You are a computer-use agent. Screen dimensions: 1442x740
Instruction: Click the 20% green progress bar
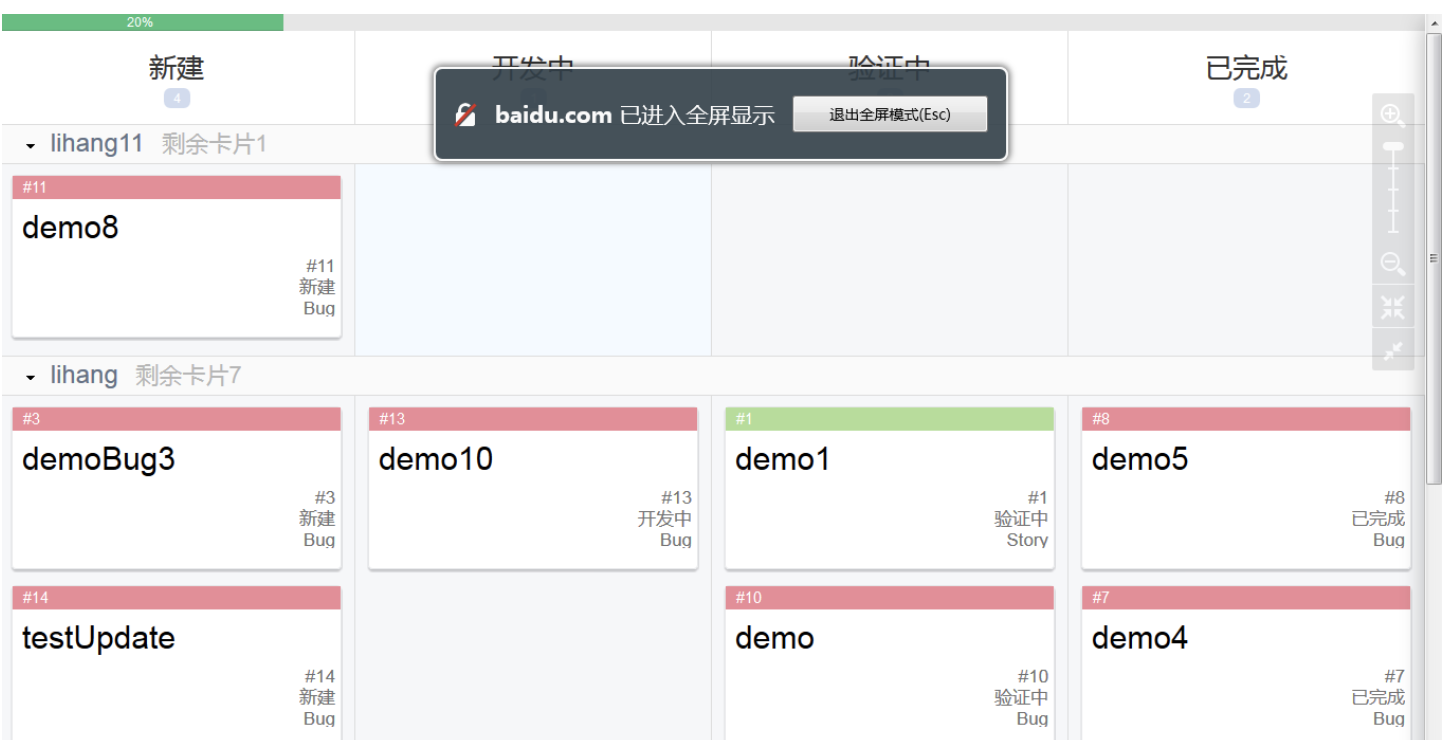tap(142, 22)
